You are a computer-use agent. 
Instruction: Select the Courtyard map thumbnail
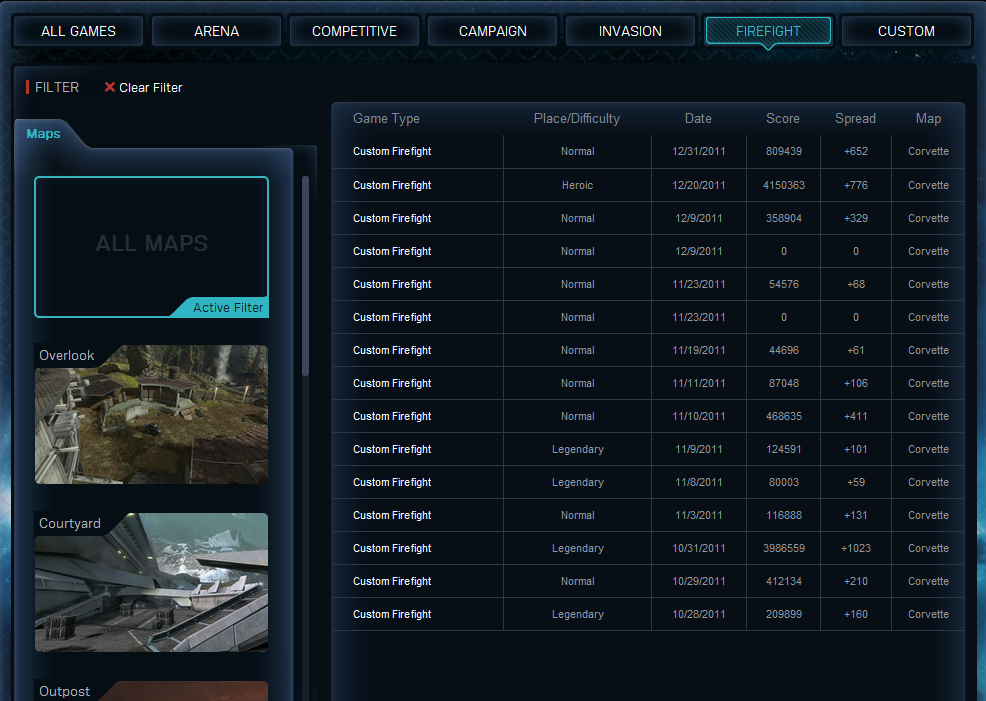pyautogui.click(x=152, y=582)
